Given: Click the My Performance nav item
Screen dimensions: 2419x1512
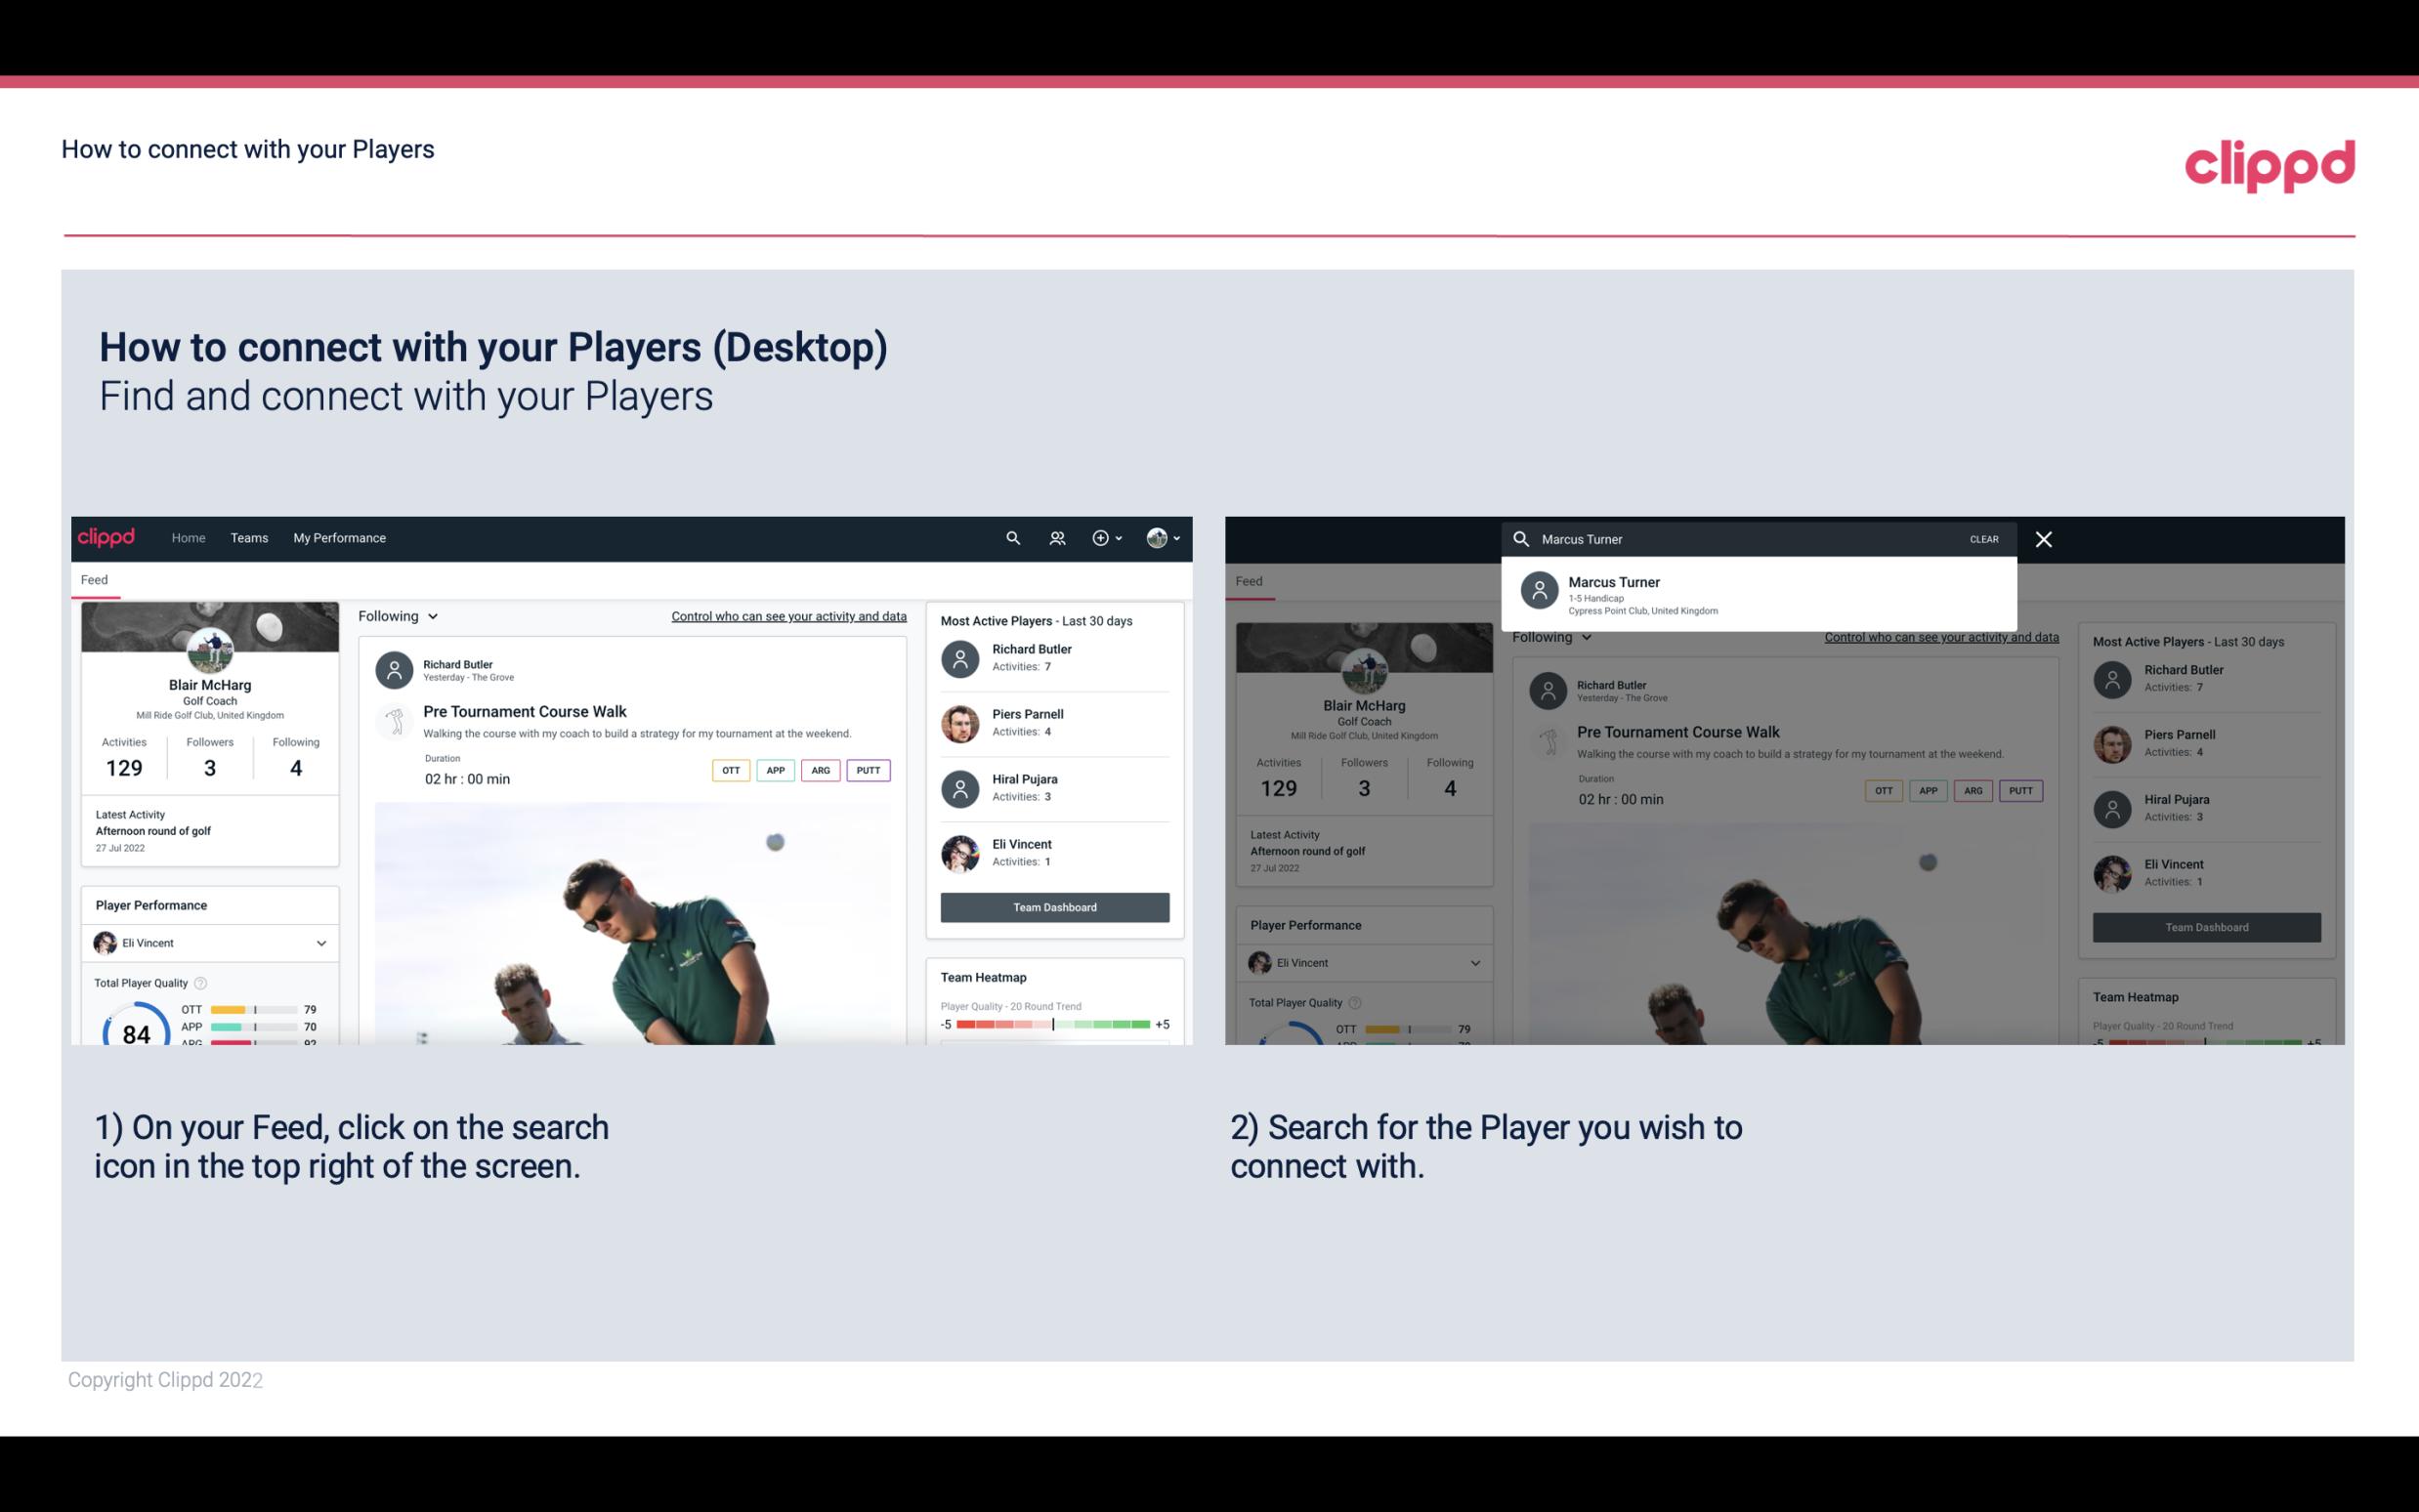Looking at the screenshot, I should click(x=338, y=538).
